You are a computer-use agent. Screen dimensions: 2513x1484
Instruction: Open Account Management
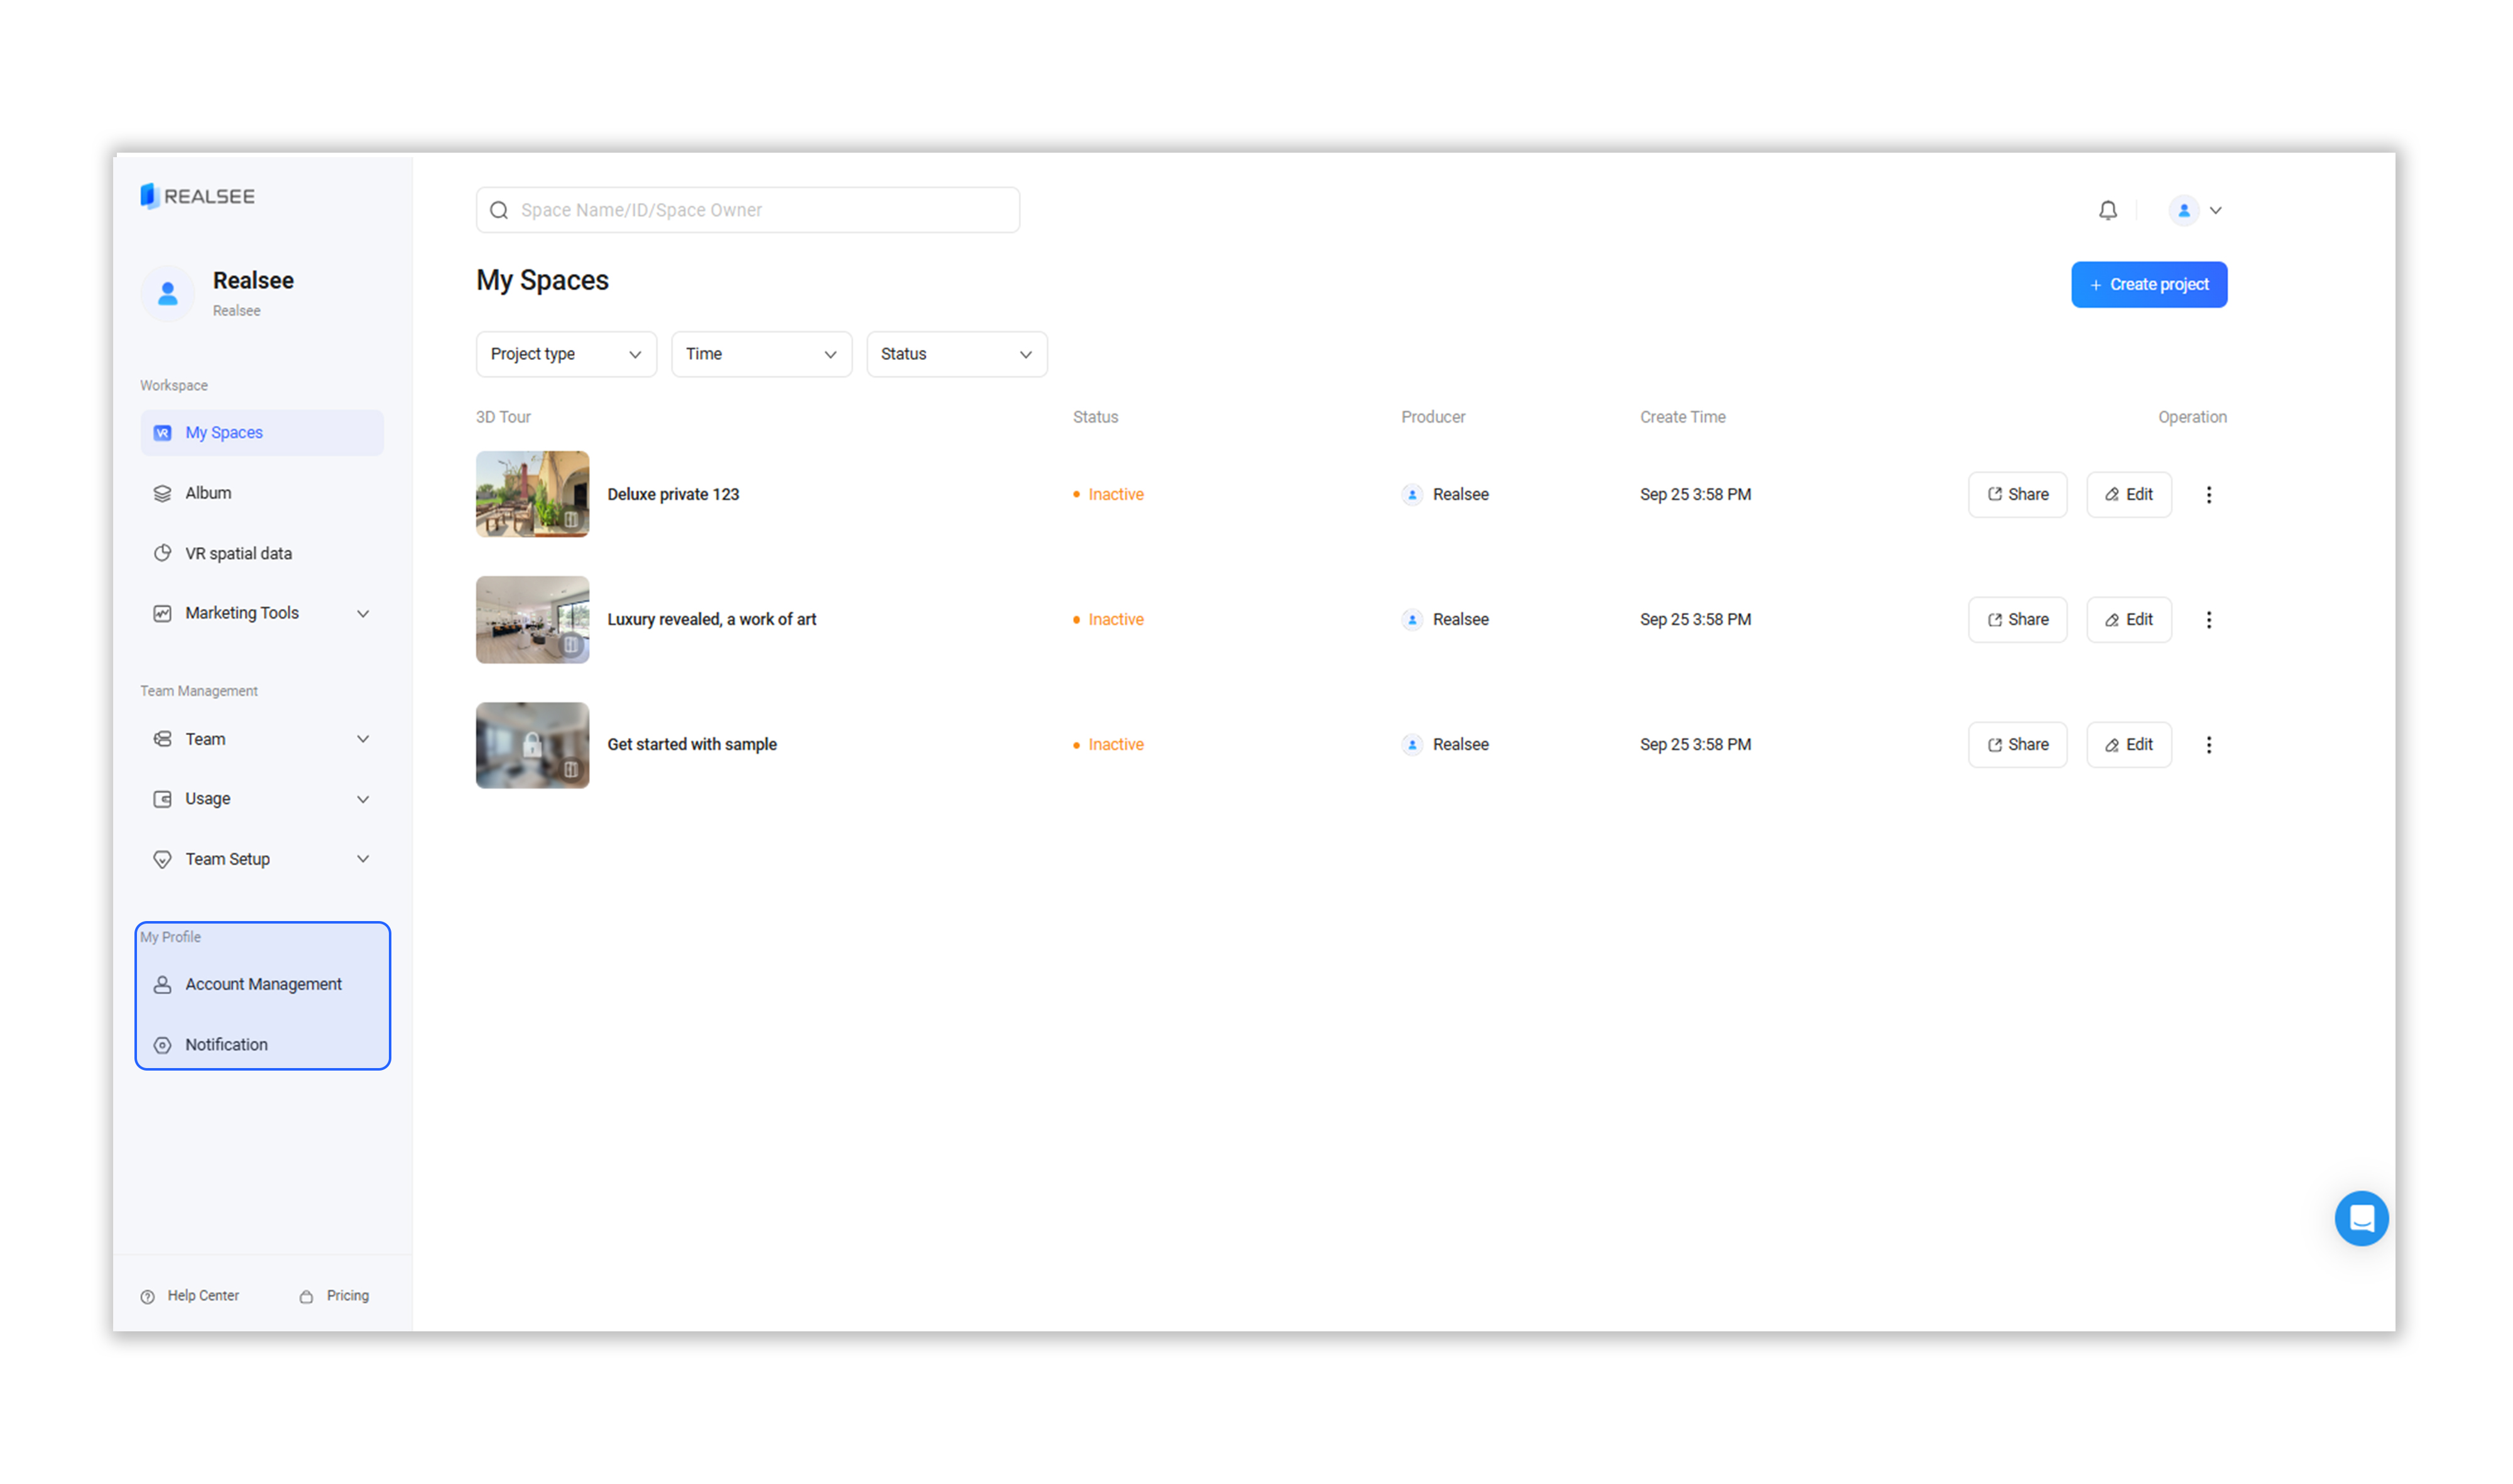[x=263, y=984]
